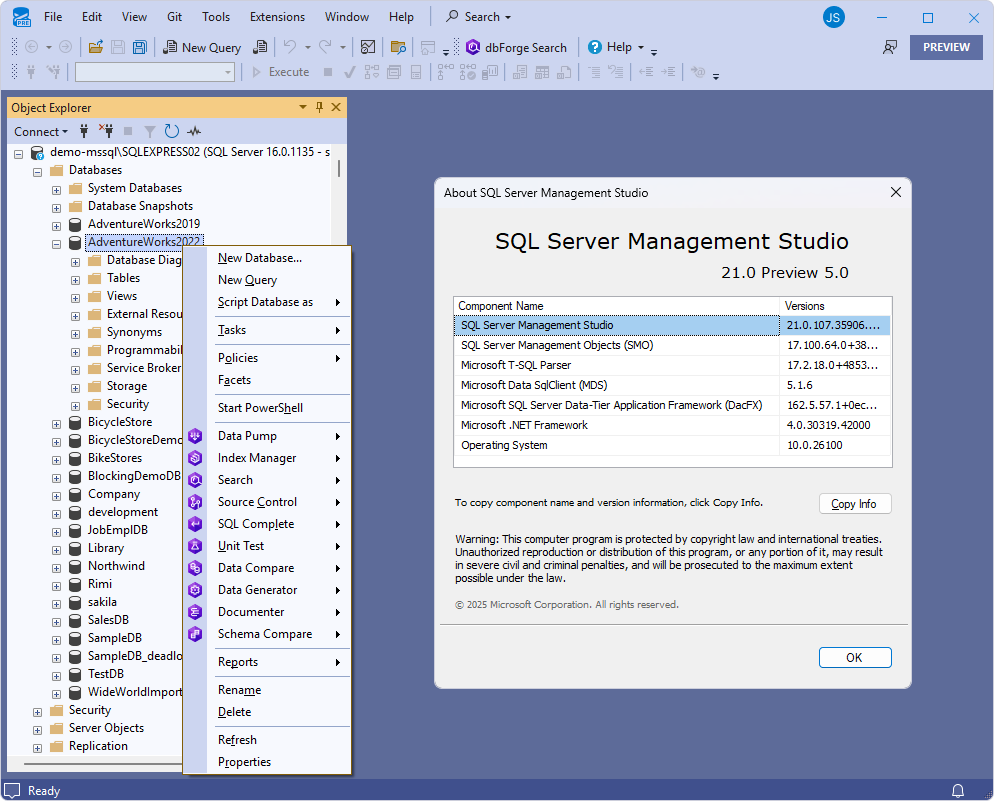Click the Save All toolbar icon
This screenshot has height=801, width=994.
click(140, 47)
